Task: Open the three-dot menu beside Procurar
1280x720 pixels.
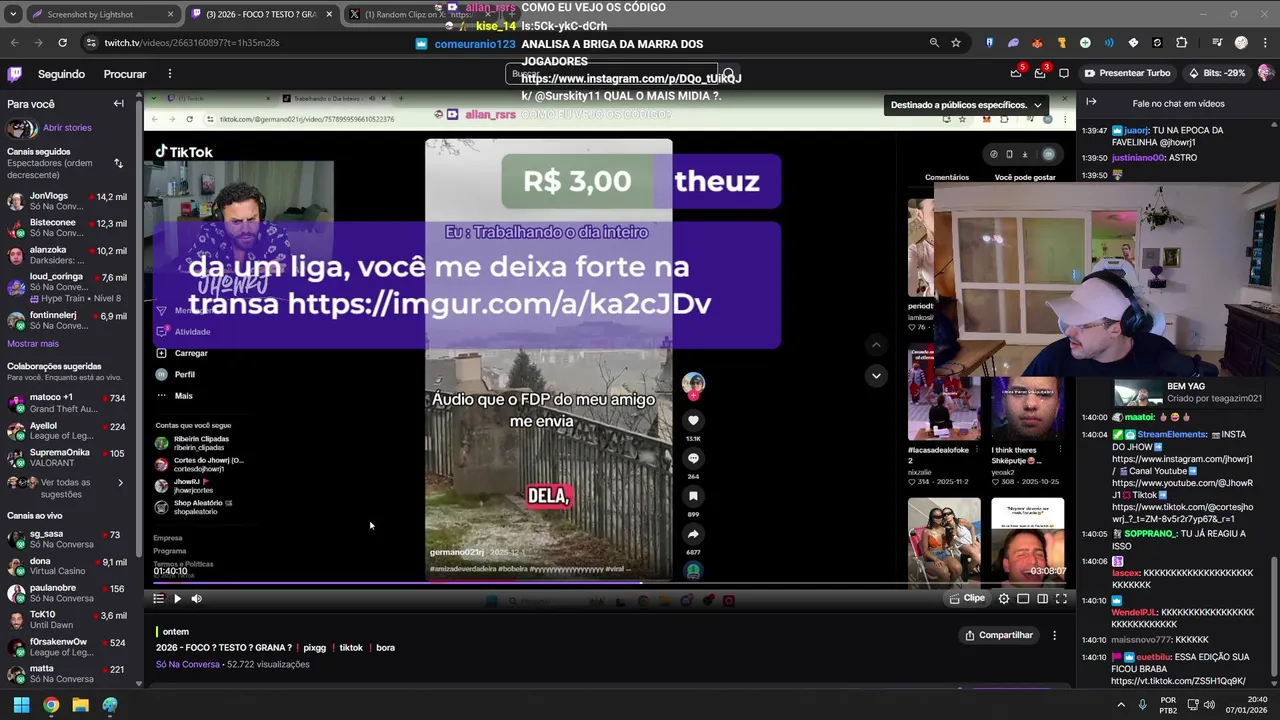Action: 170,74
